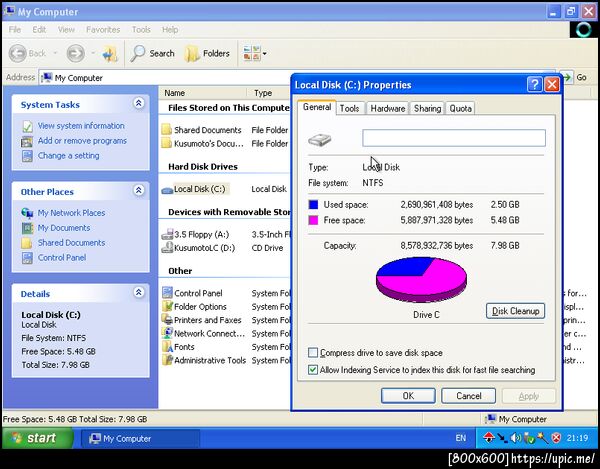Click the Forward arrow icon in toolbar

coord(75,53)
